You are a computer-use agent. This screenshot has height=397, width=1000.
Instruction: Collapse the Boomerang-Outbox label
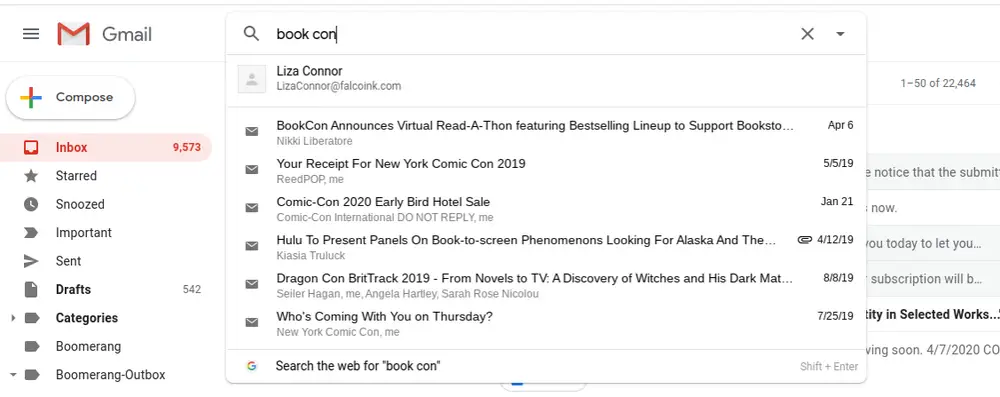coord(13,375)
